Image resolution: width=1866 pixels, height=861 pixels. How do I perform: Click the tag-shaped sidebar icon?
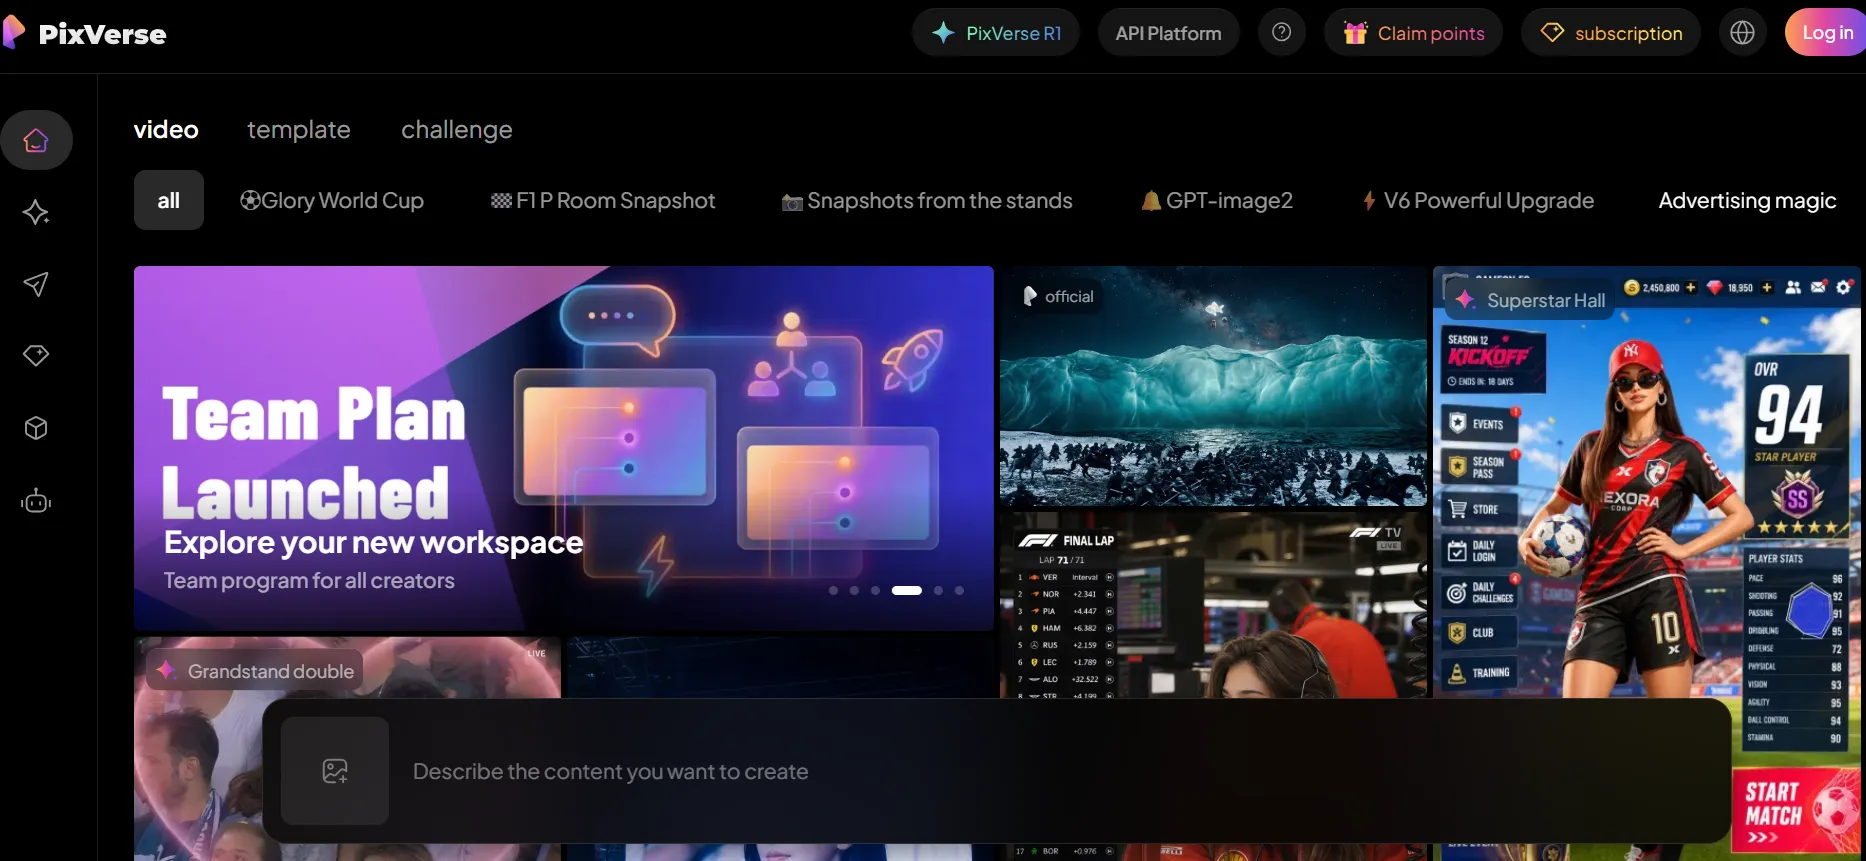tap(36, 355)
